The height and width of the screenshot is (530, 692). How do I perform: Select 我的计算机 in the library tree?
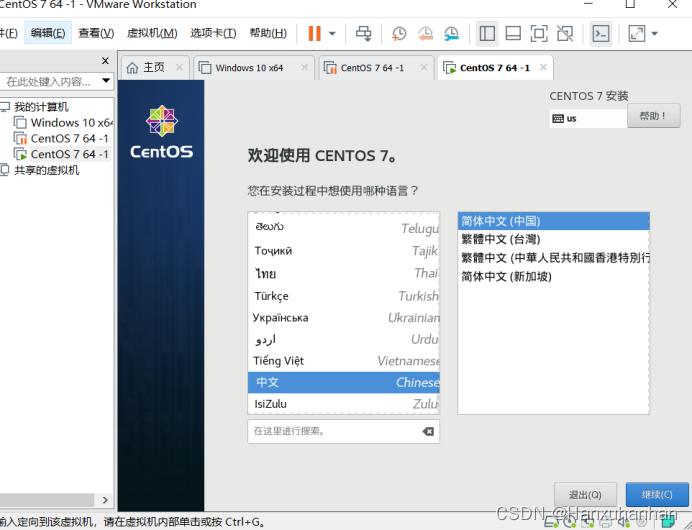pos(41,107)
